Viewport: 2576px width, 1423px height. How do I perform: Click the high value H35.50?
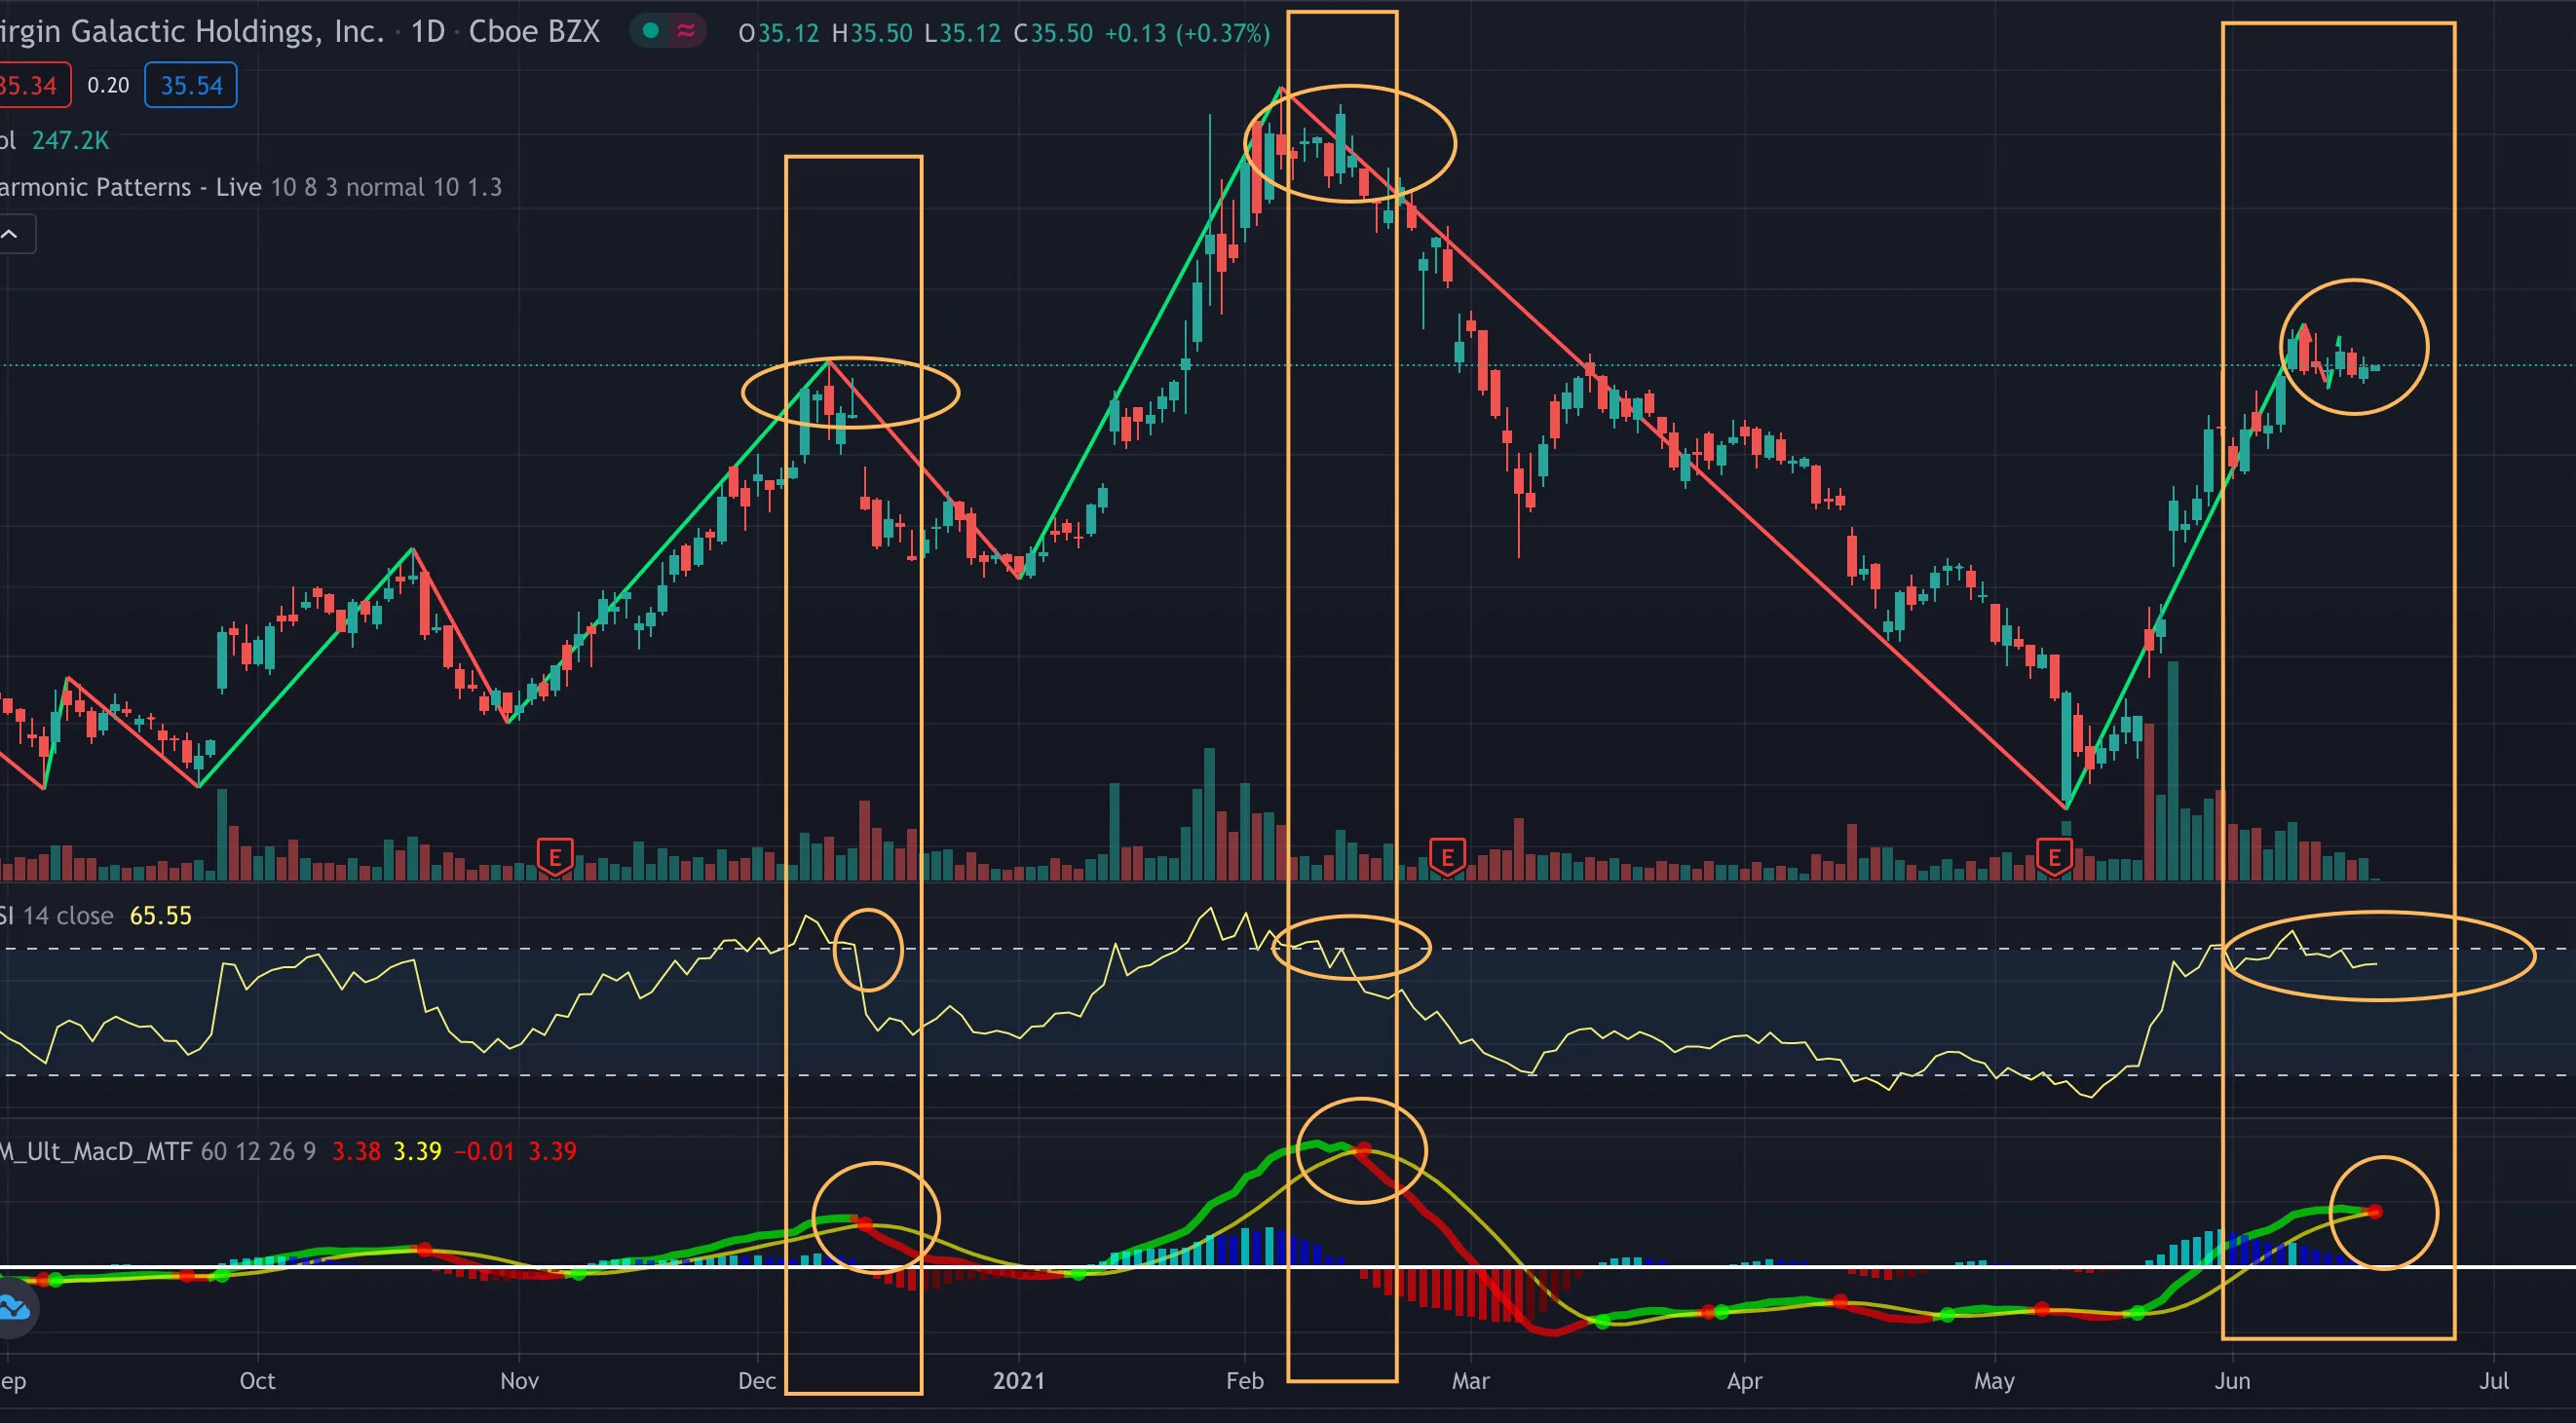[x=872, y=33]
